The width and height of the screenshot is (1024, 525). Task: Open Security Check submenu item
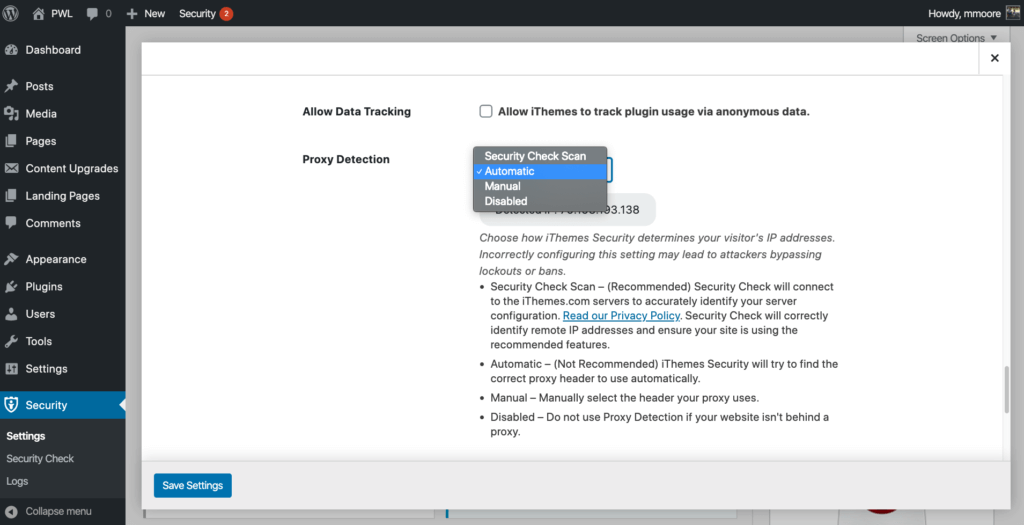(x=40, y=459)
